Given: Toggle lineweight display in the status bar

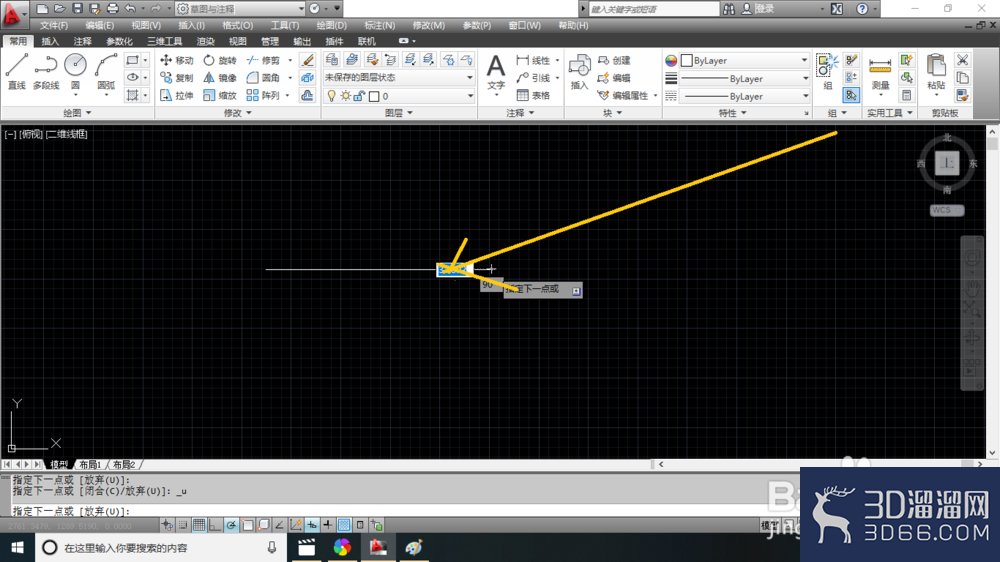Looking at the screenshot, I should 328,525.
